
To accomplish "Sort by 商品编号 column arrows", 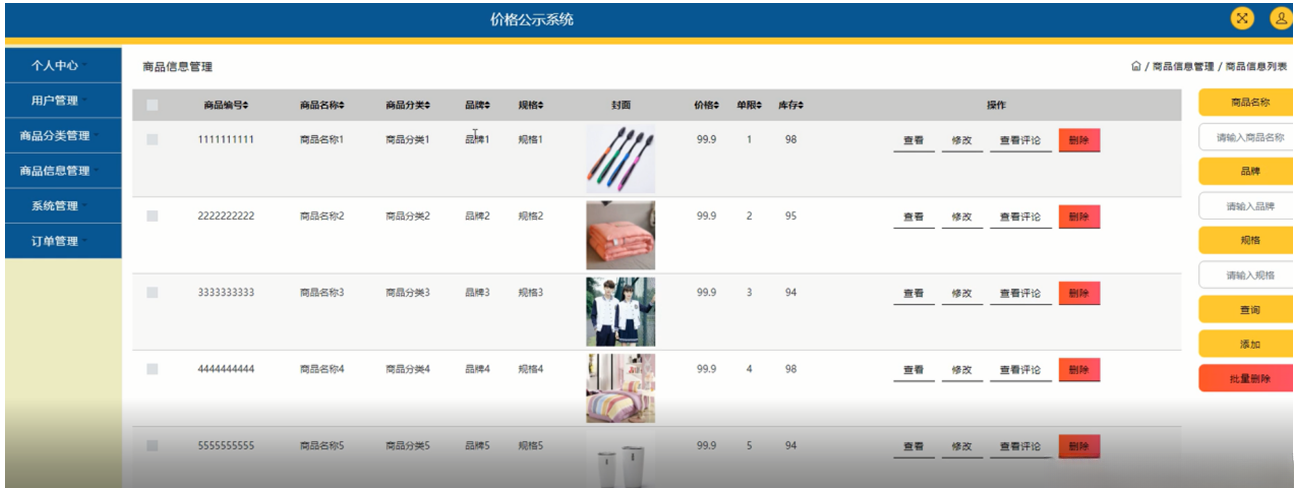I will click(x=245, y=105).
